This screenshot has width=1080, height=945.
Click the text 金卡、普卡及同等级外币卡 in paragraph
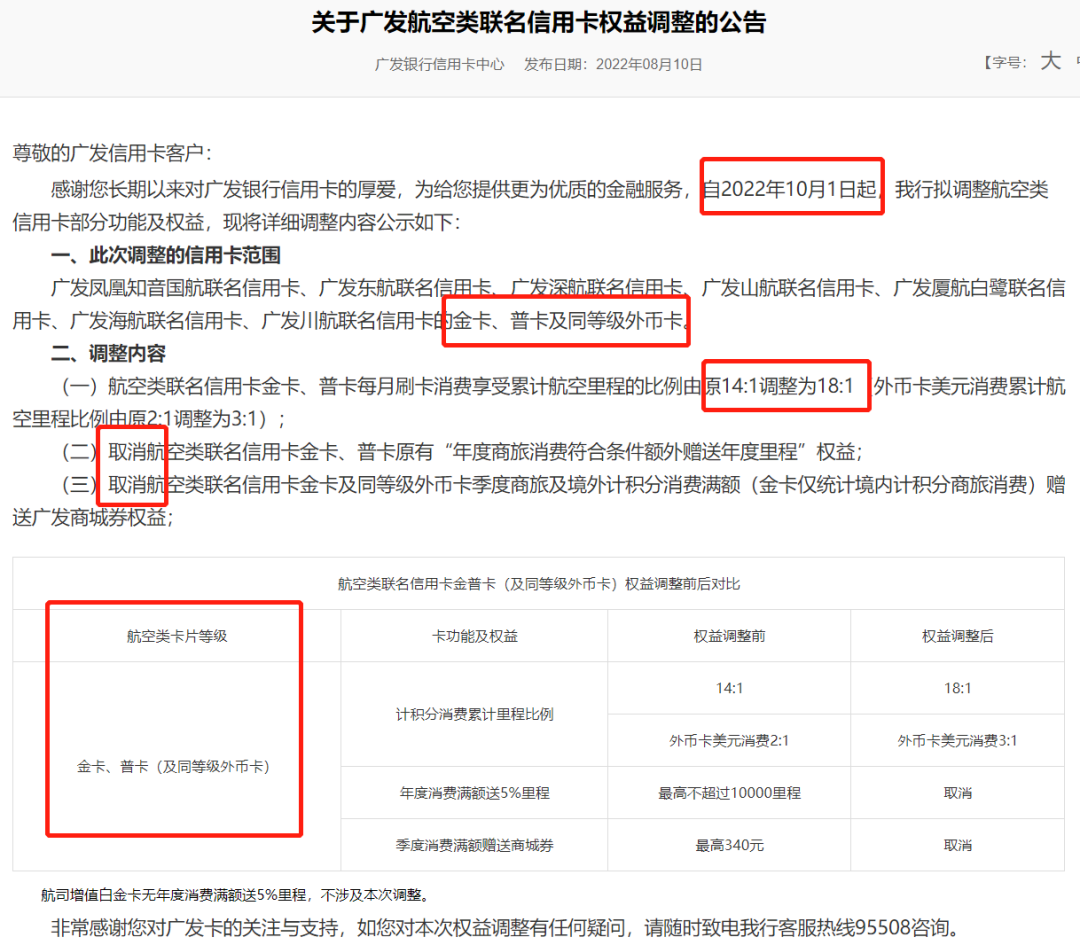[568, 320]
